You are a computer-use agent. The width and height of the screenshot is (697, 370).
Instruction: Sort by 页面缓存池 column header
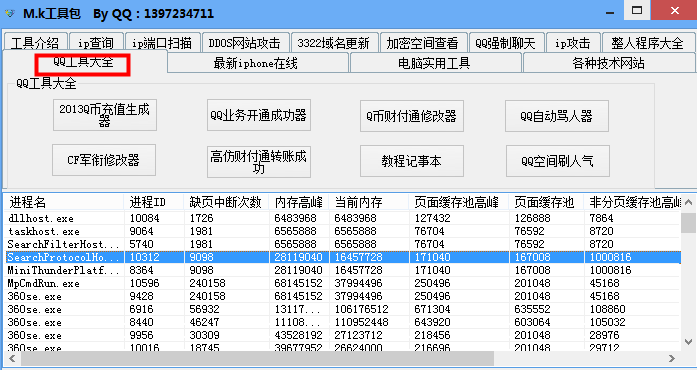(547, 202)
